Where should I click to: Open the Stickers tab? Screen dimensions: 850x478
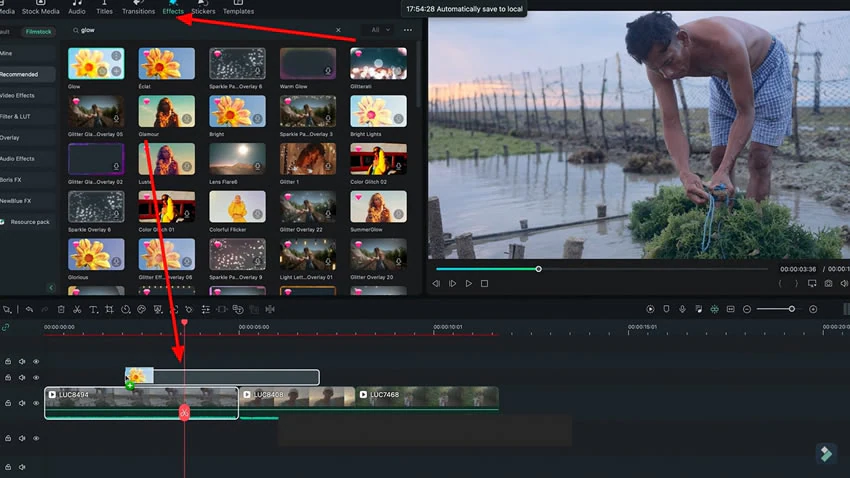coord(203,8)
